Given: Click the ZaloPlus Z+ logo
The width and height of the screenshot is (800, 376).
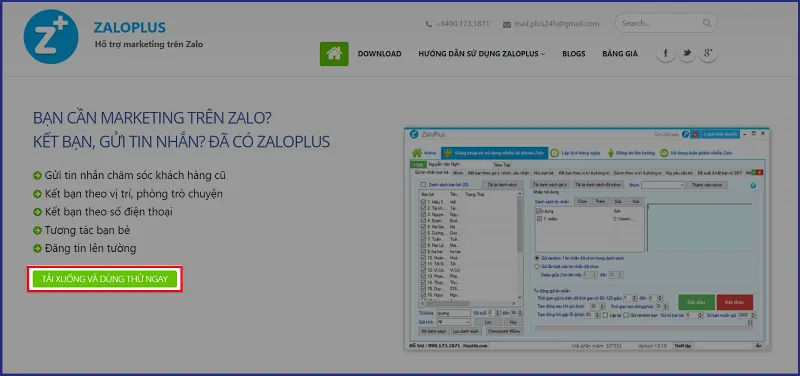Looking at the screenshot, I should (51, 36).
